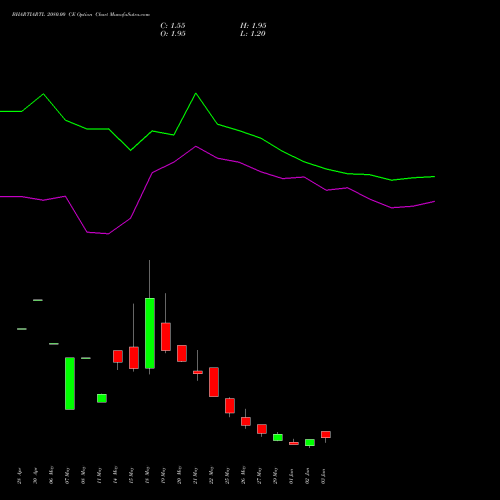Select the thin red candle for 01 Jun
Image resolution: width=500 pixels, height=500 pixels.
[294, 443]
